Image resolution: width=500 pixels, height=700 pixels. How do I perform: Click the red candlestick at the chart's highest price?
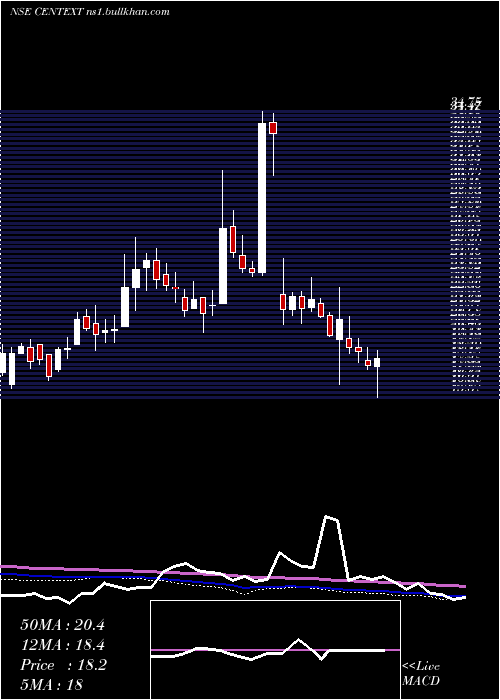point(273,128)
